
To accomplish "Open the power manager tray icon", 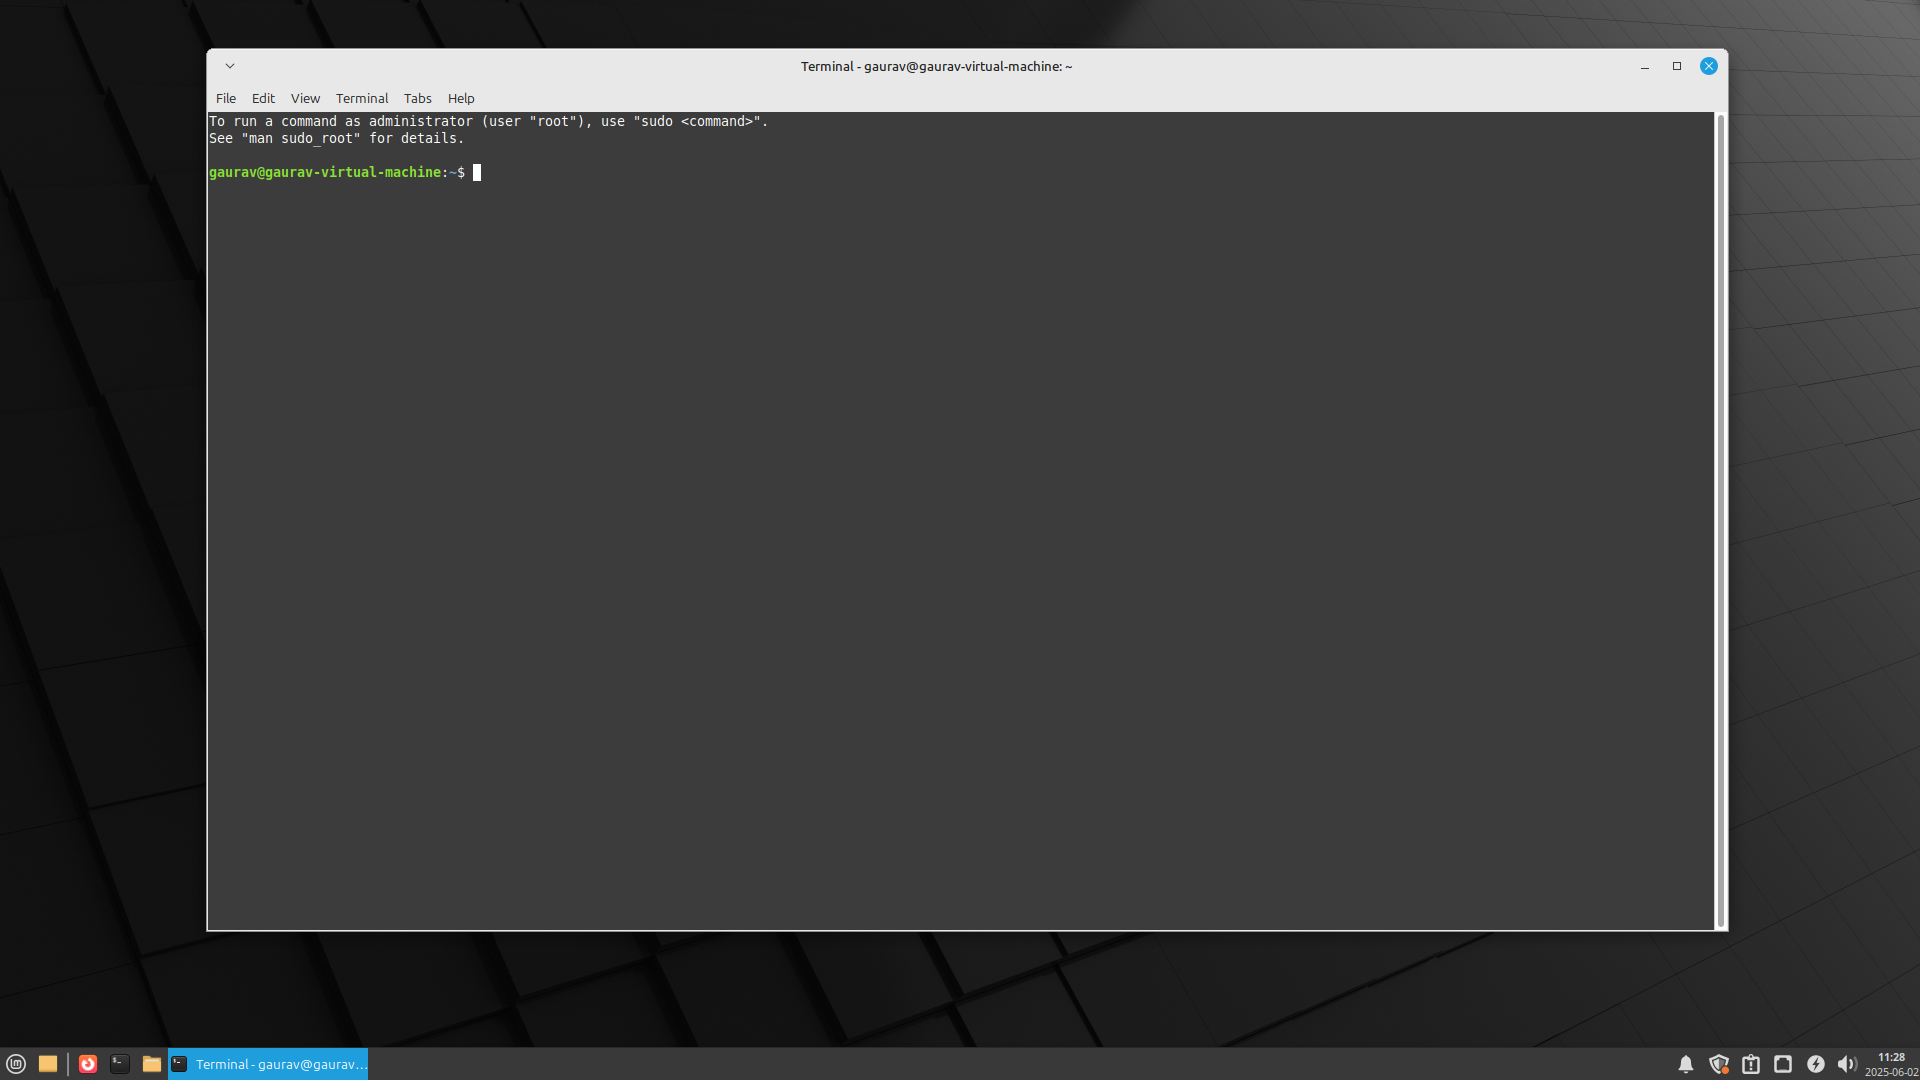I will pos(1816,1064).
